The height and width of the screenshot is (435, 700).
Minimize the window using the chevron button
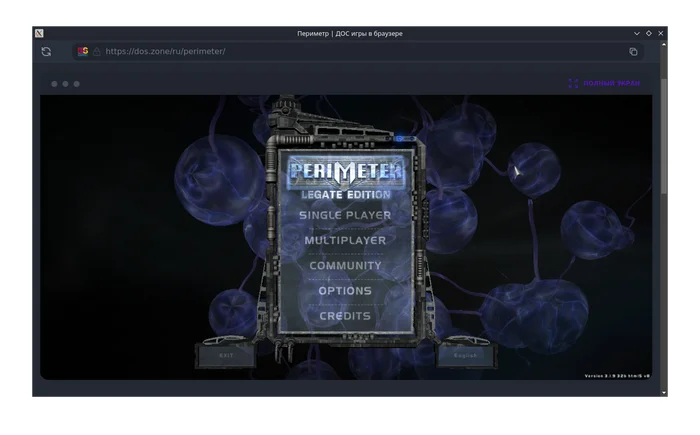(x=637, y=33)
